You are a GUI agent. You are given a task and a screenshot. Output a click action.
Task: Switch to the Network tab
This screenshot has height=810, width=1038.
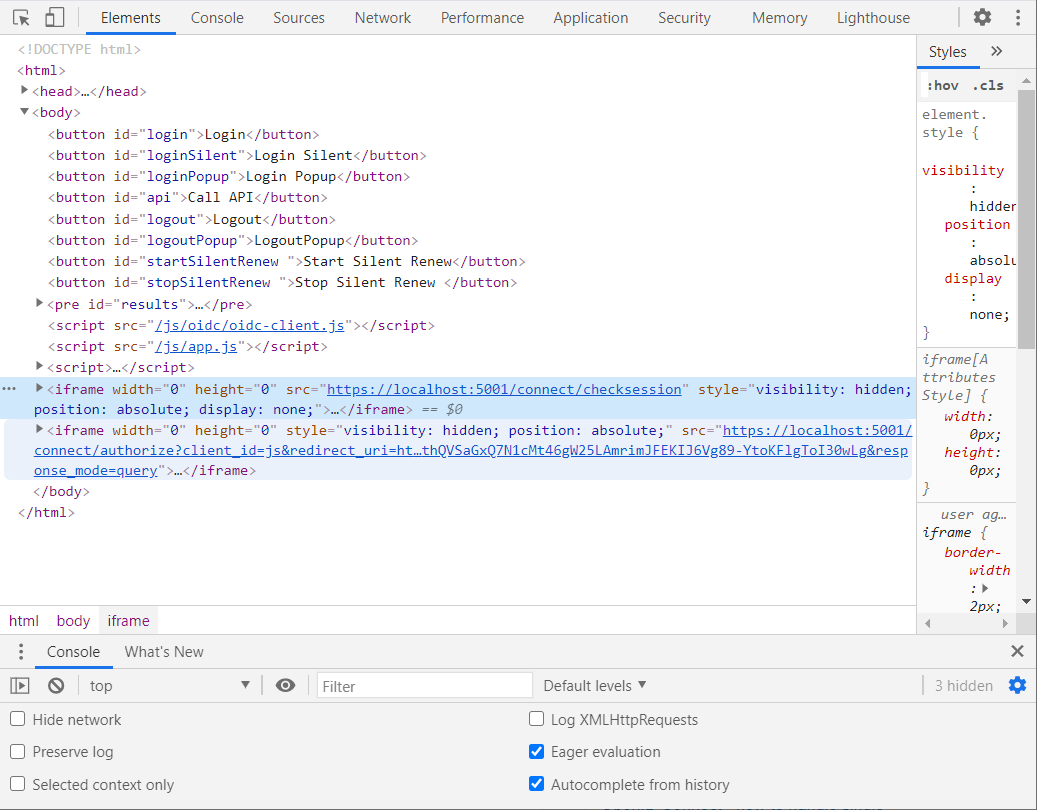(x=383, y=18)
